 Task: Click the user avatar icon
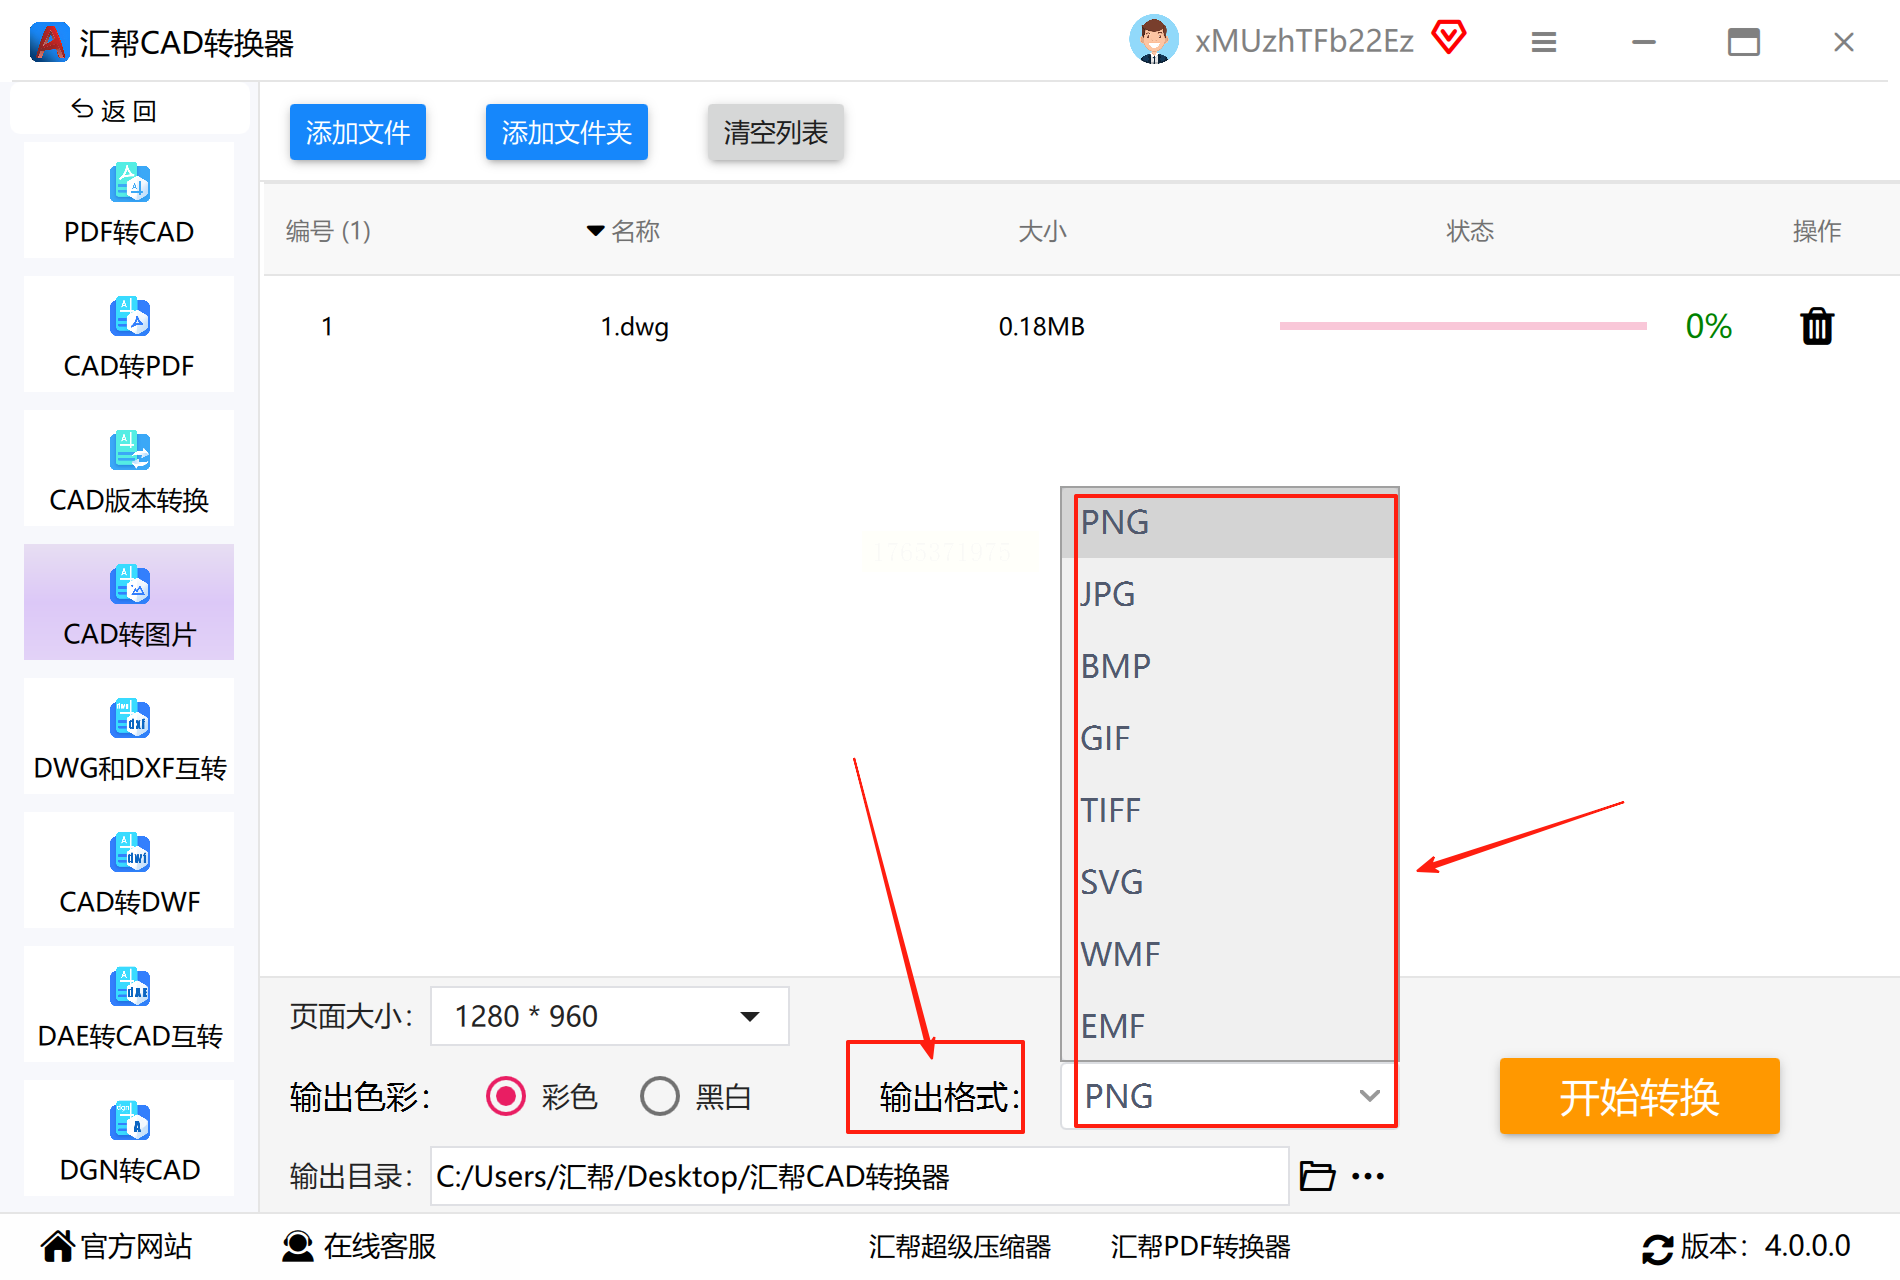[1154, 40]
